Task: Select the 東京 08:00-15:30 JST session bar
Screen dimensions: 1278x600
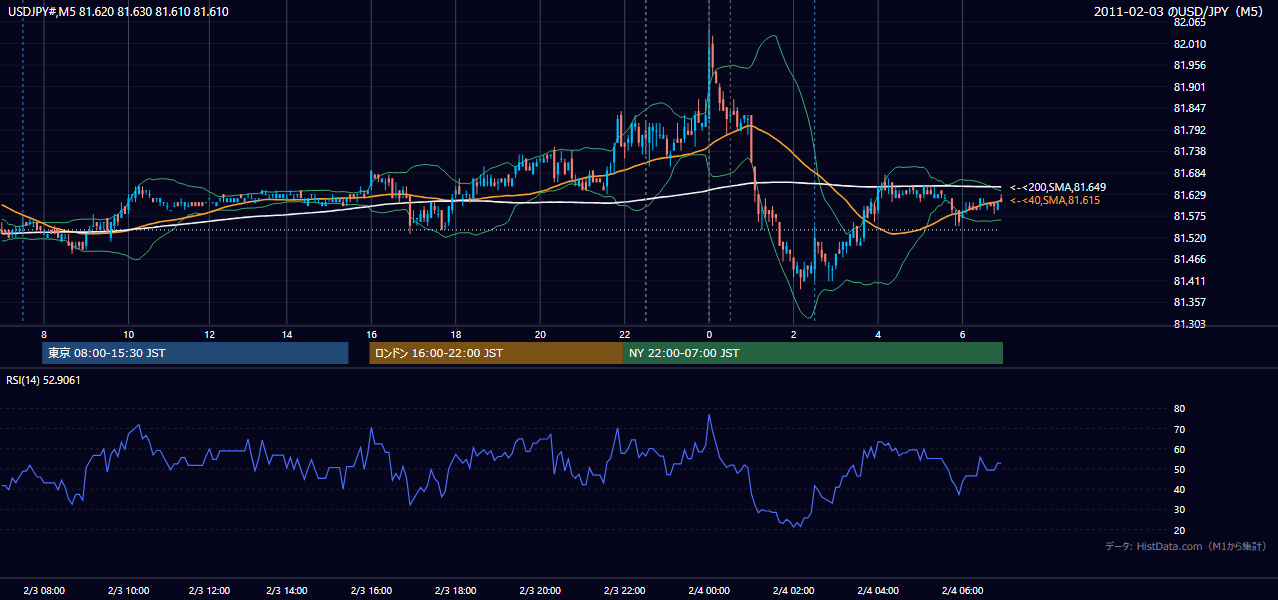Action: [195, 353]
